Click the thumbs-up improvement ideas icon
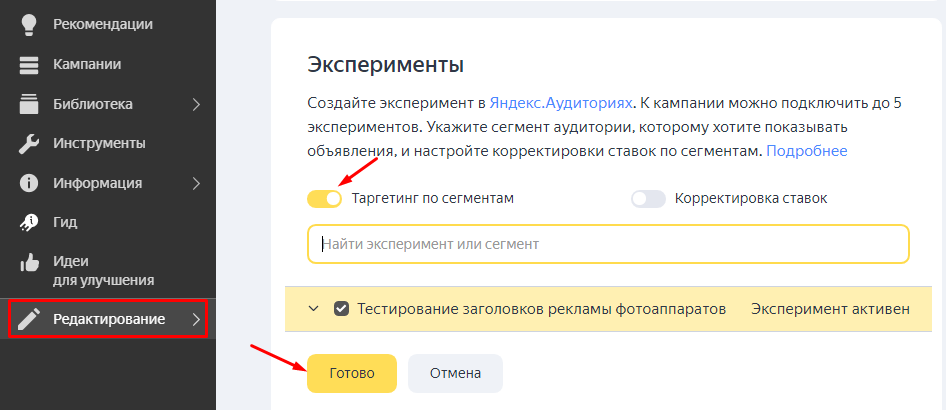The height and width of the screenshot is (410, 946). 29,263
